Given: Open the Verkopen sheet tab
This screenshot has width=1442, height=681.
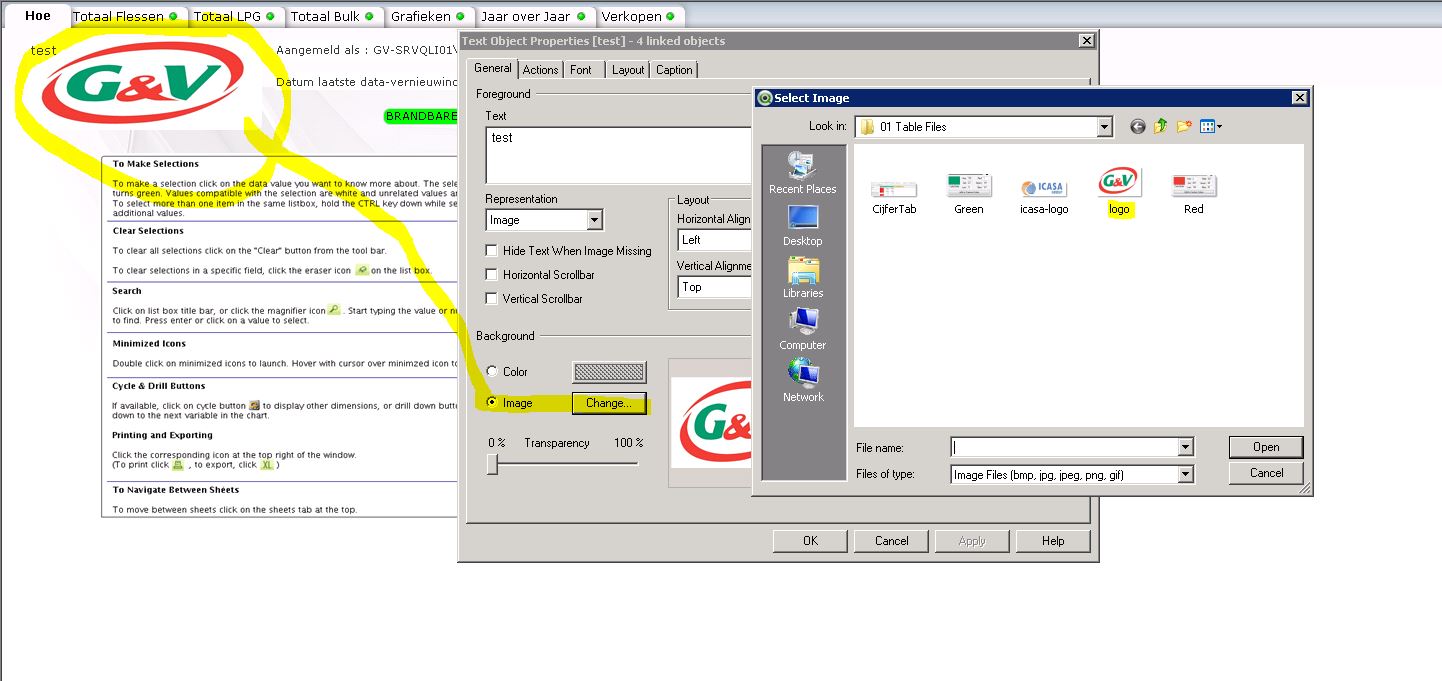Looking at the screenshot, I should (640, 17).
